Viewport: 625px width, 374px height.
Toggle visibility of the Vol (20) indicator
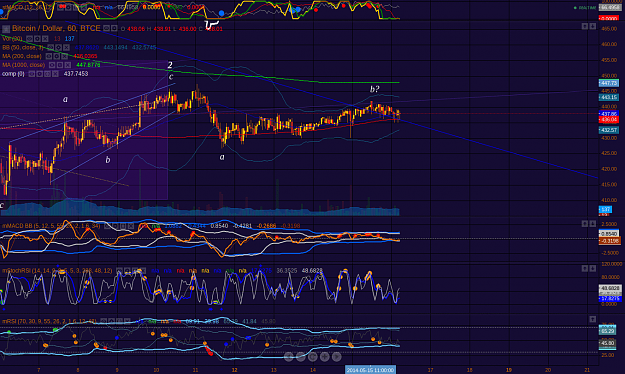(29, 39)
